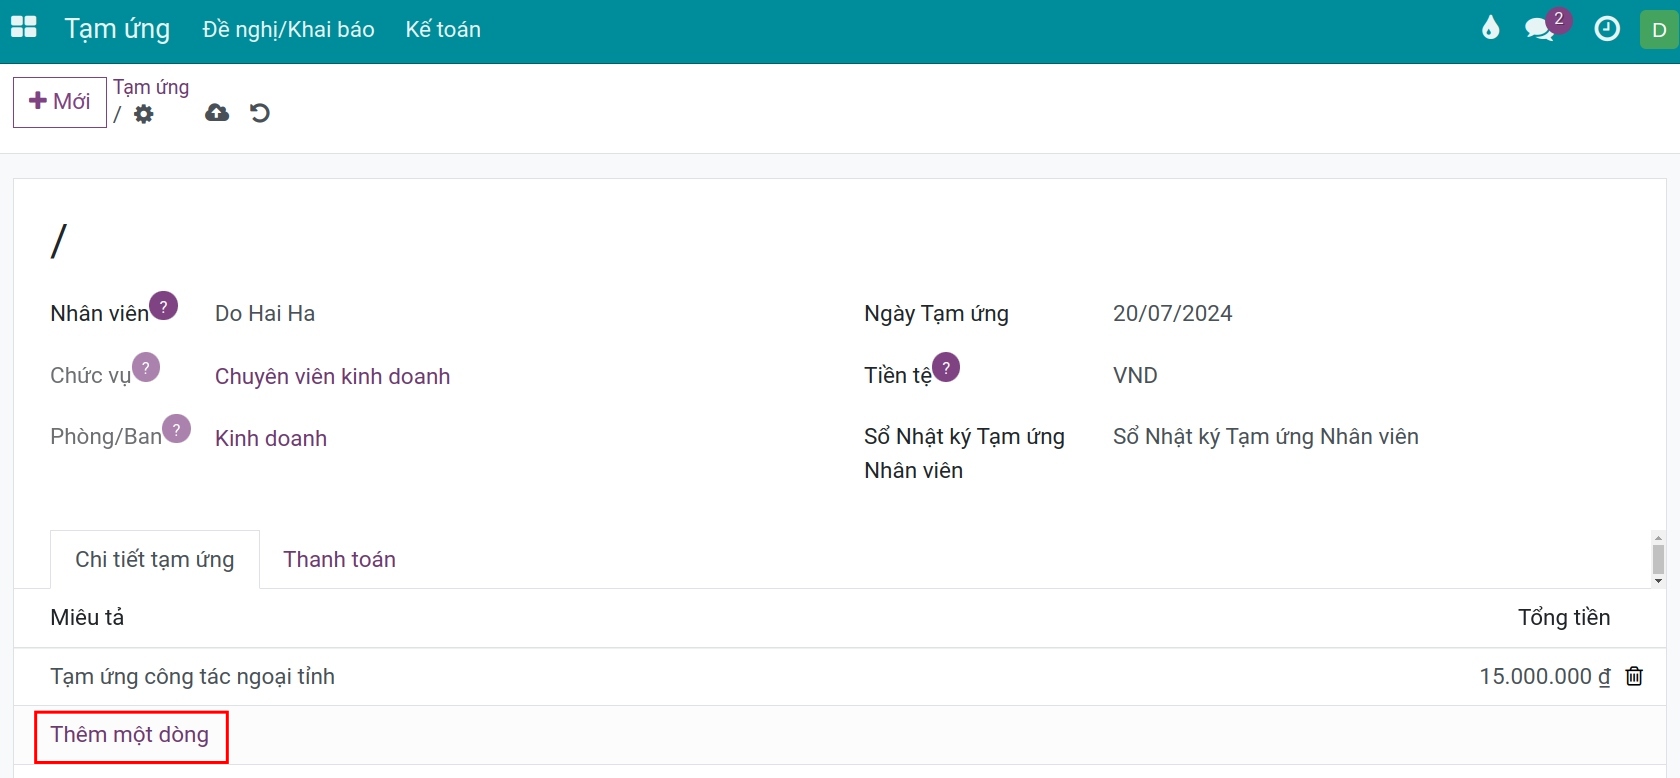Select the Chi tiết tạm ứng tab
This screenshot has height=778, width=1680.
[155, 559]
